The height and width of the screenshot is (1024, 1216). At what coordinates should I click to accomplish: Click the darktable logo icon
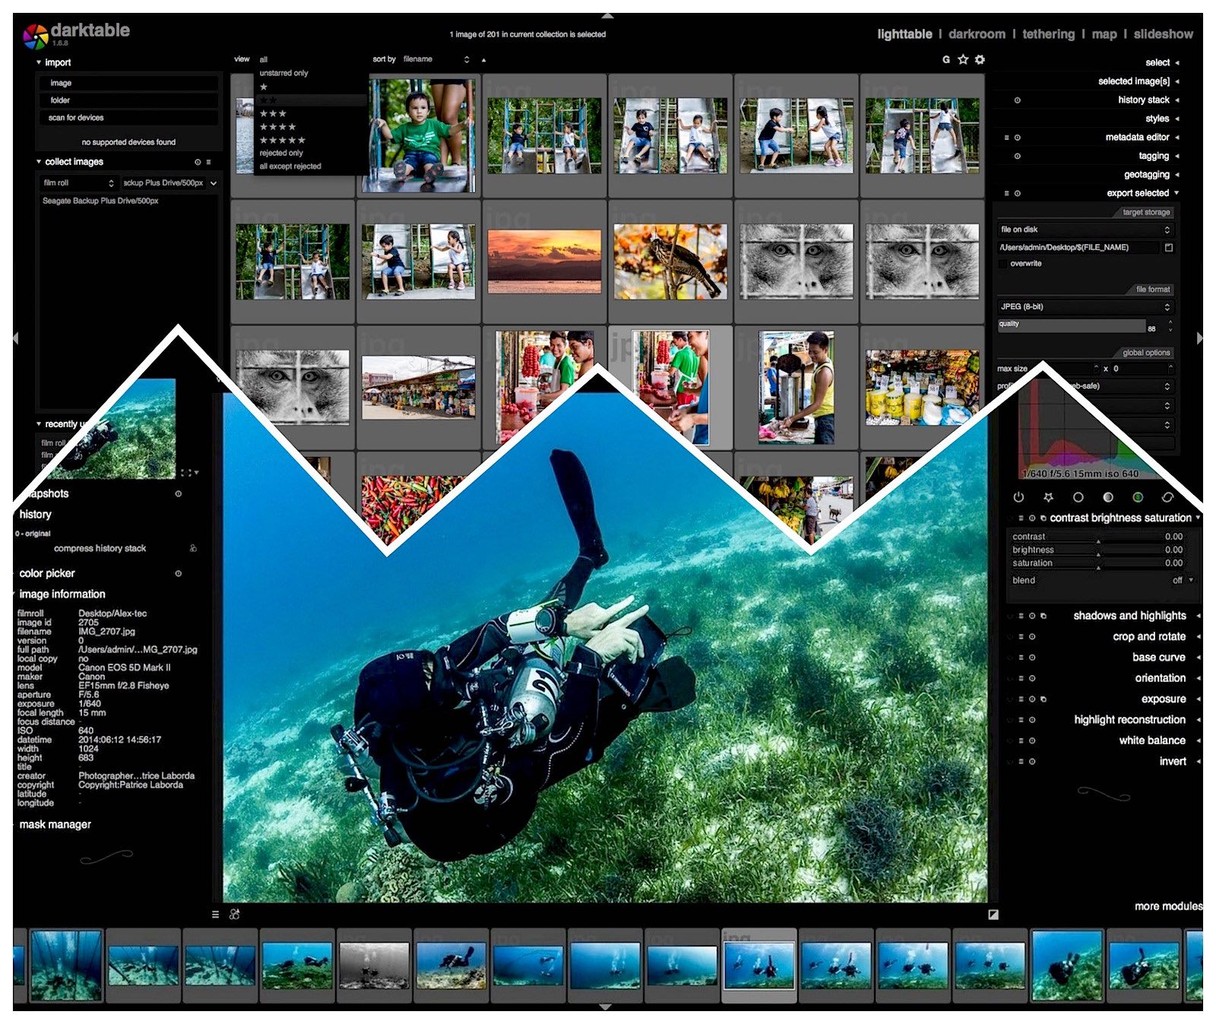[x=35, y=36]
